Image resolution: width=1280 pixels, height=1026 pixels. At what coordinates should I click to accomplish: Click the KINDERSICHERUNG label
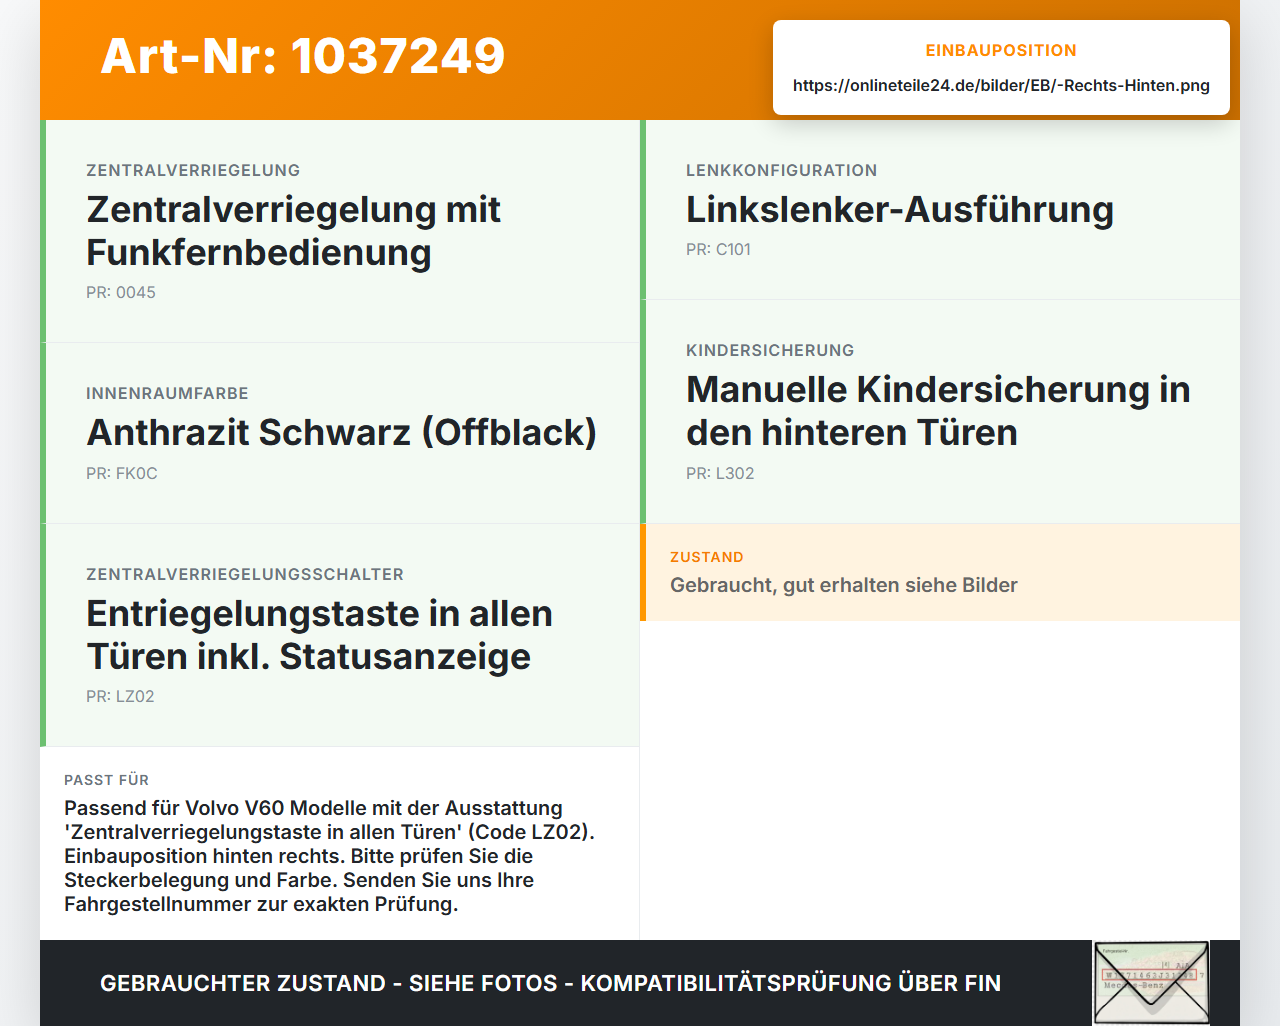coord(770,350)
